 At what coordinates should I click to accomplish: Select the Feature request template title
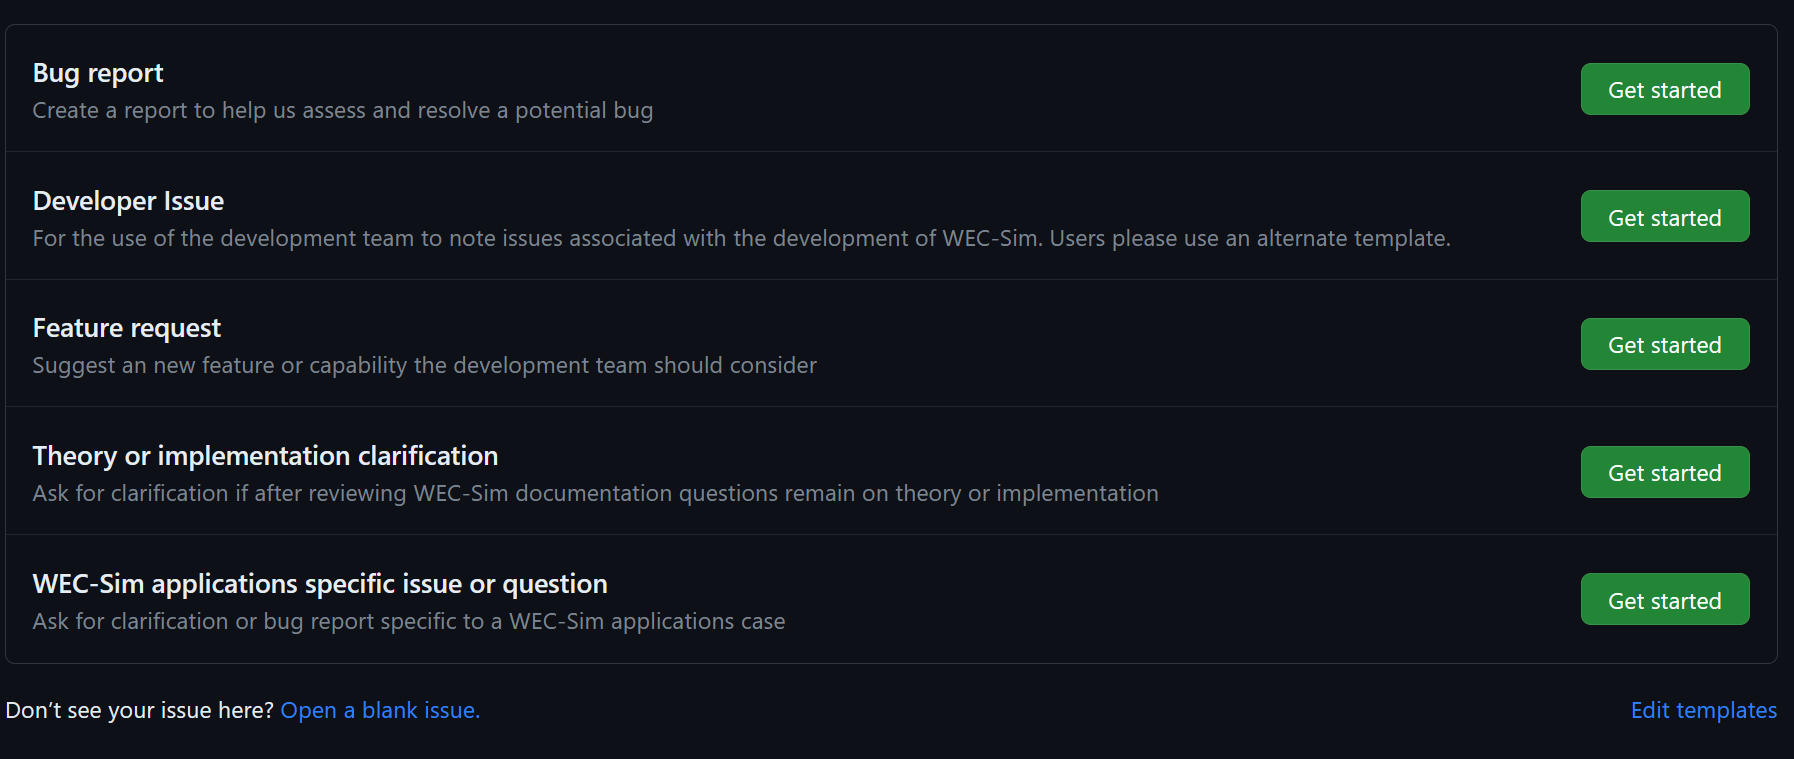[x=126, y=327]
